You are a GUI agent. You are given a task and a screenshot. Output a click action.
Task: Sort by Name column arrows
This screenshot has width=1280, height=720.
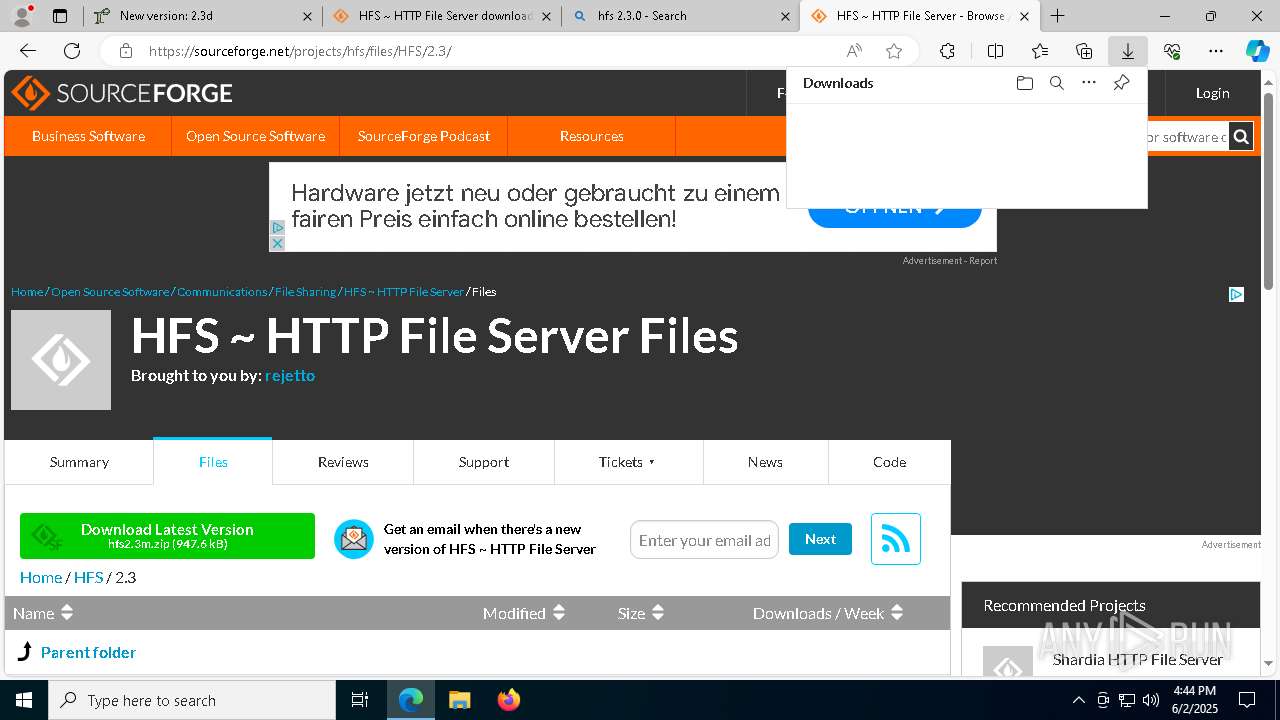point(67,613)
